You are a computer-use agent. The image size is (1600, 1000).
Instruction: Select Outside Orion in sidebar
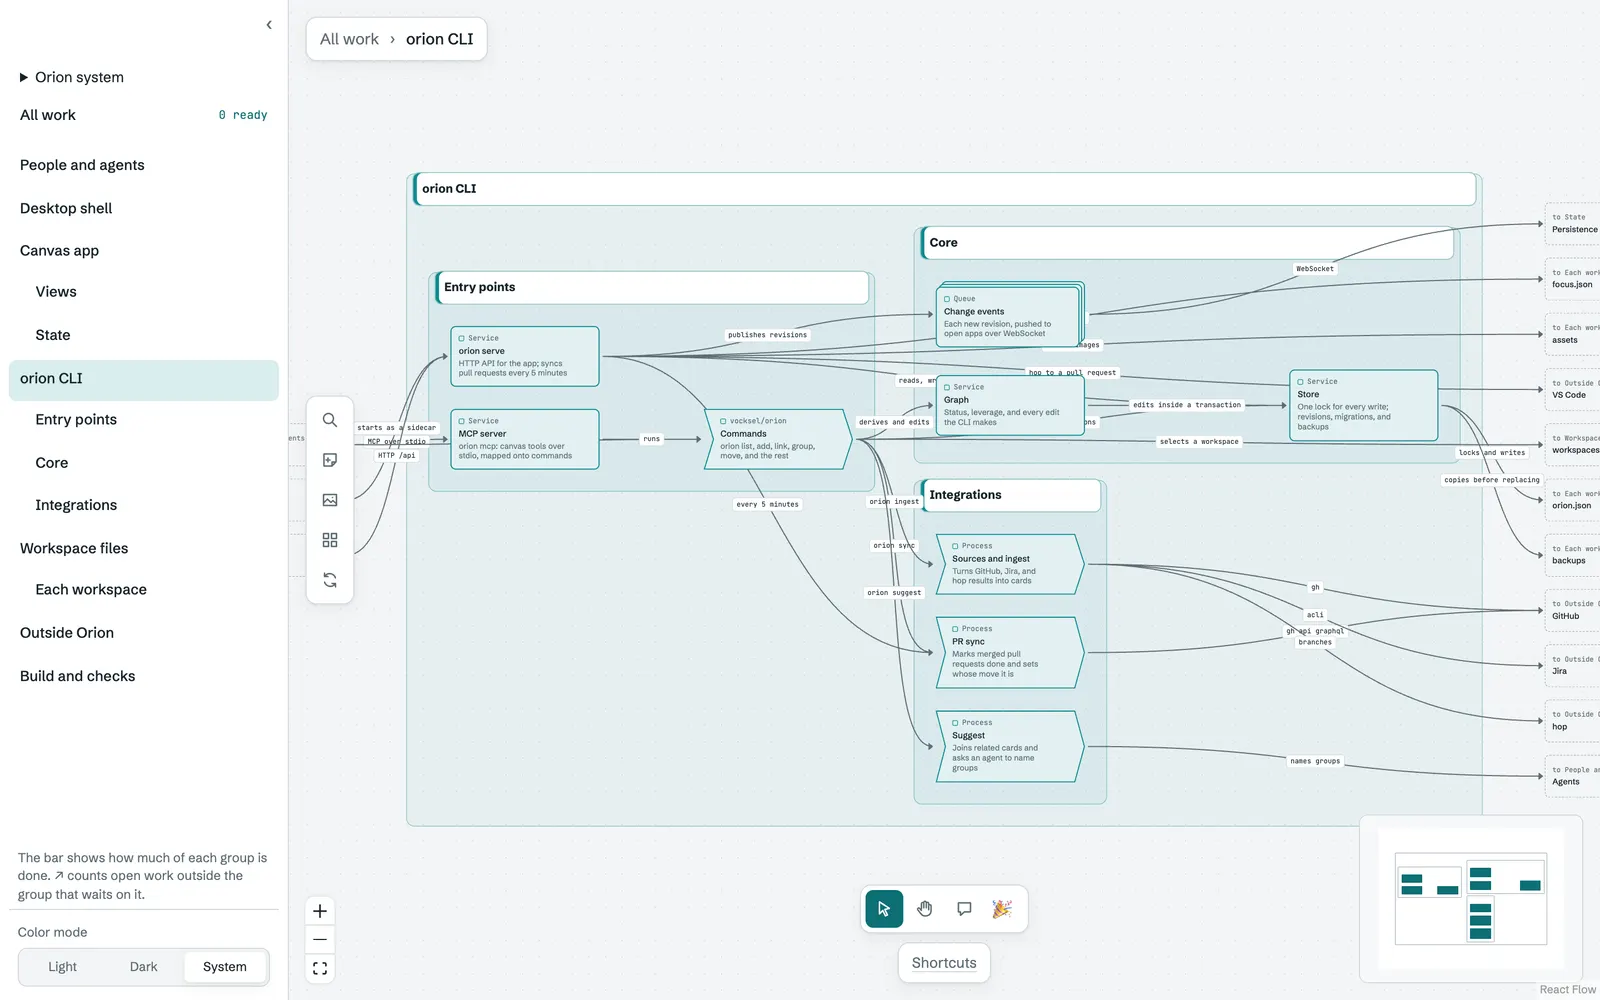click(144, 633)
